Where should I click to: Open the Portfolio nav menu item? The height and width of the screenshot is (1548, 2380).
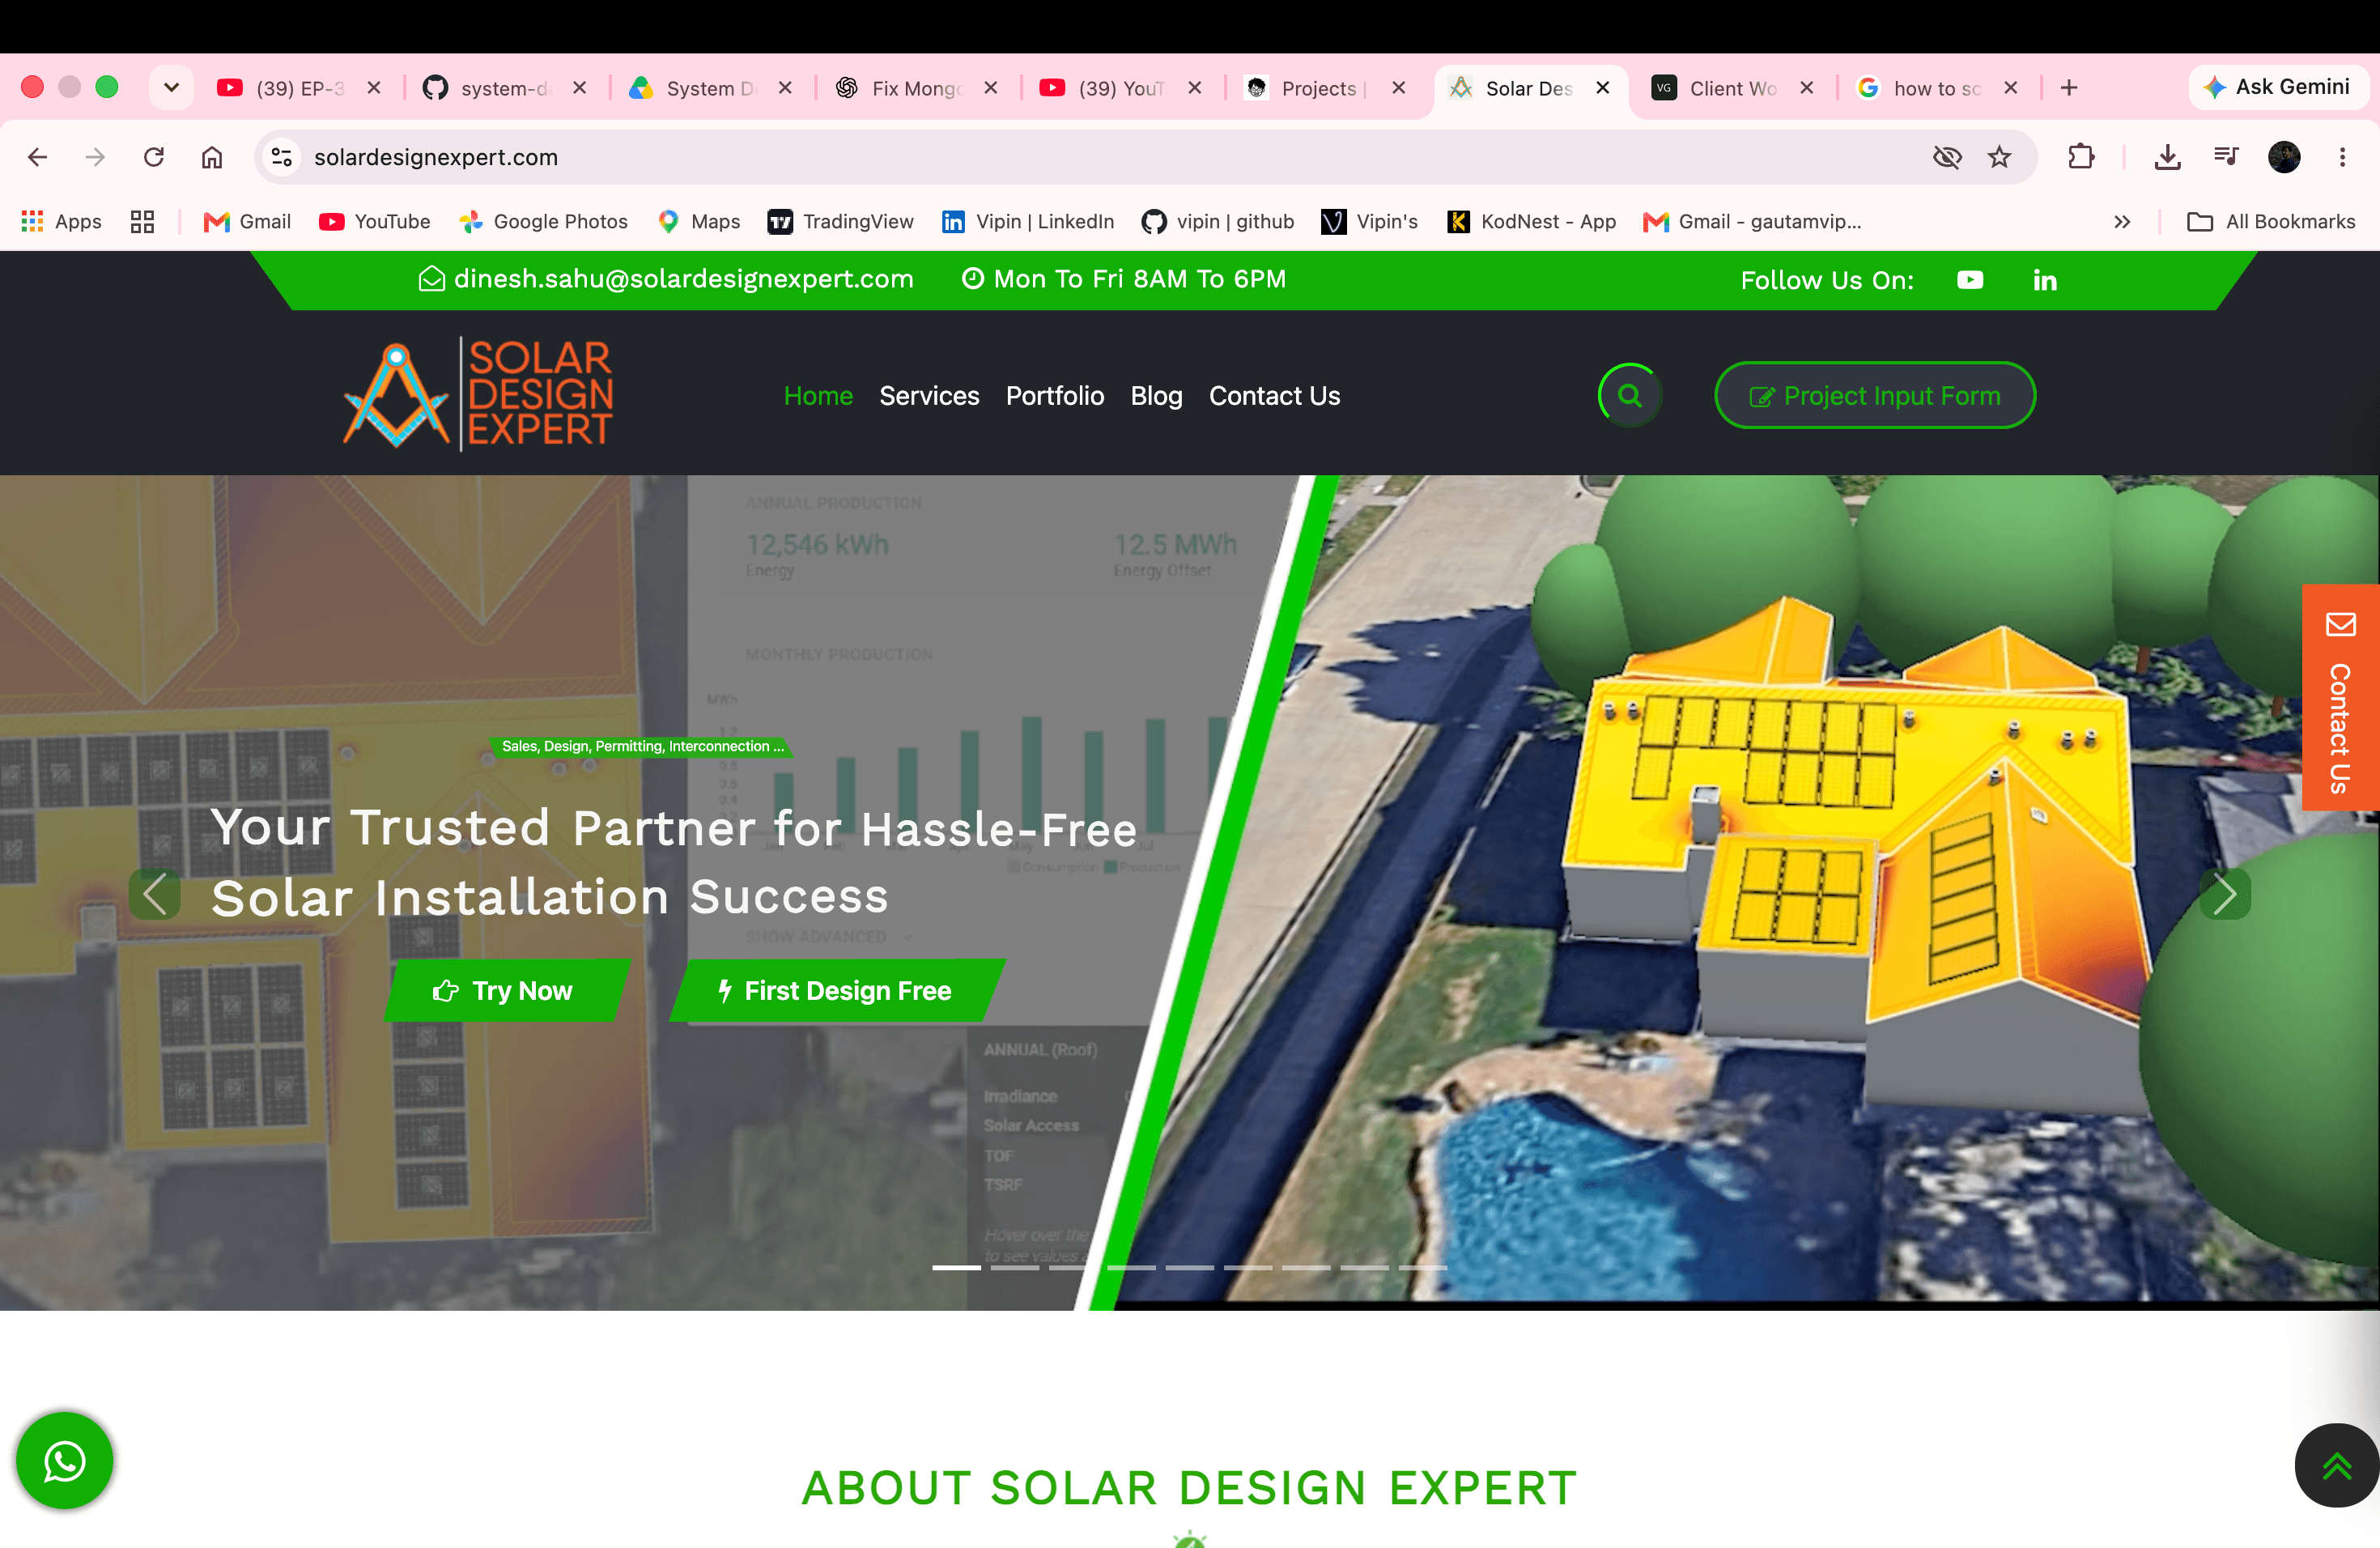[1055, 396]
